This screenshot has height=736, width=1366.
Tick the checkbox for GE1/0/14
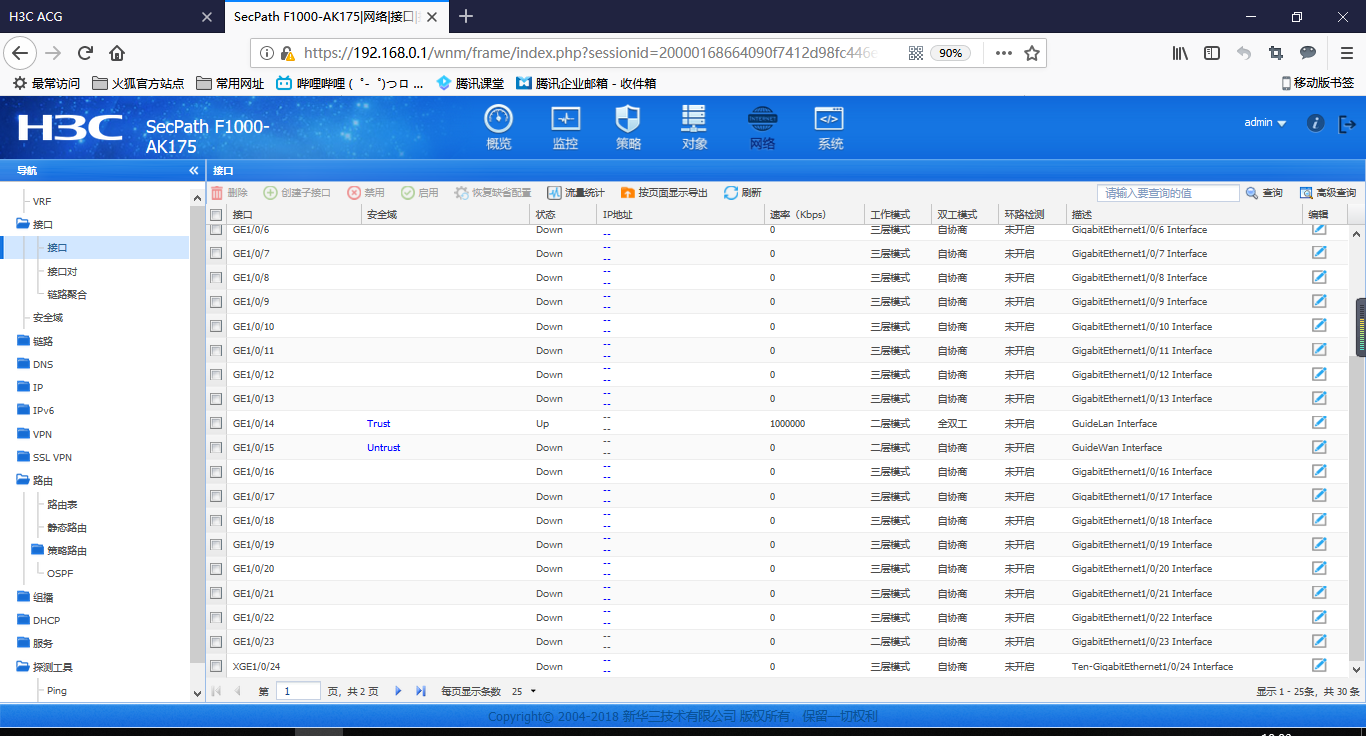[216, 424]
